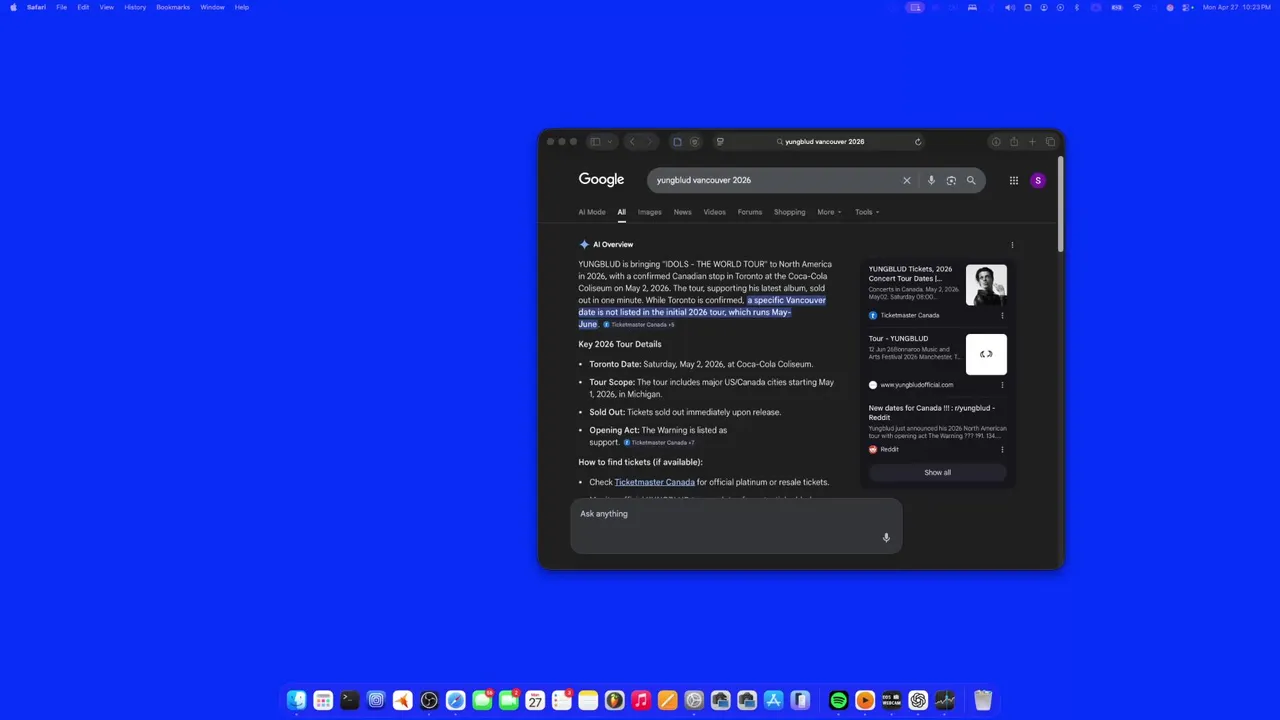
Task: Switch to the Shopping tab
Action: tap(789, 212)
